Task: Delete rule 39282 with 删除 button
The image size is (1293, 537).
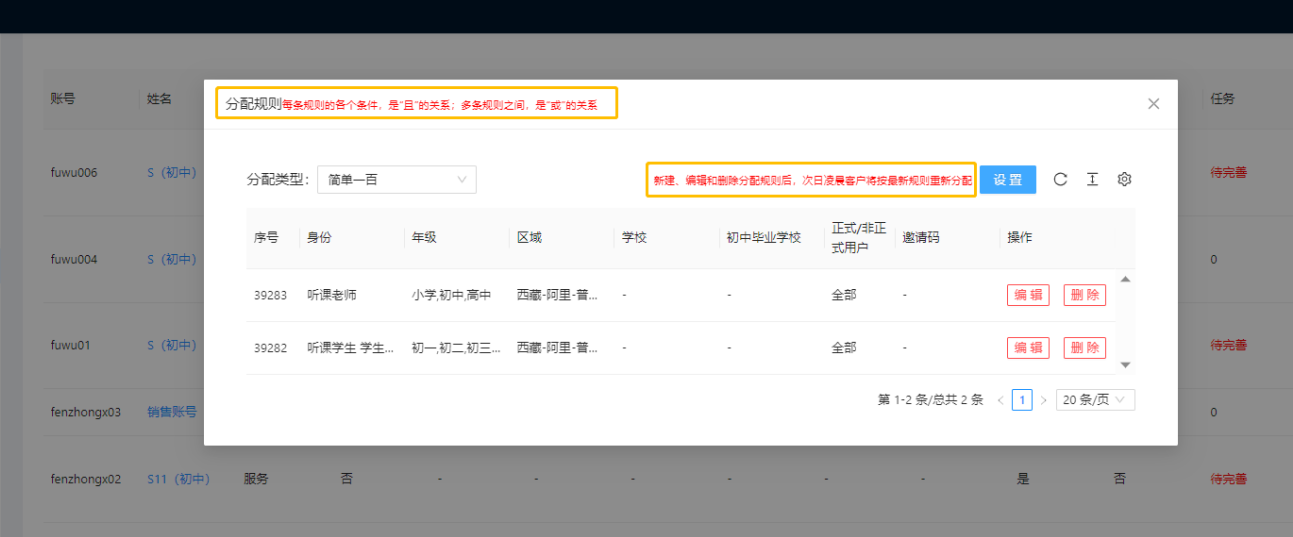Action: coord(1084,348)
